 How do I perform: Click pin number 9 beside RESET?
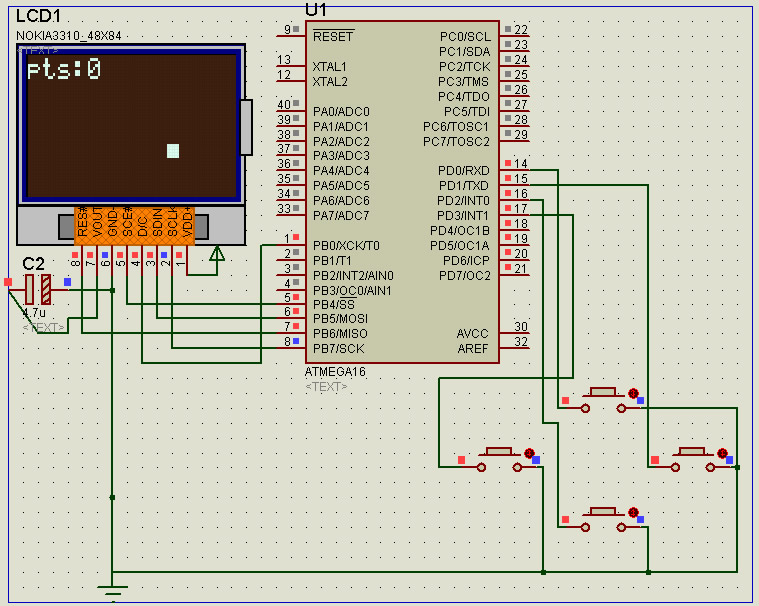point(288,30)
